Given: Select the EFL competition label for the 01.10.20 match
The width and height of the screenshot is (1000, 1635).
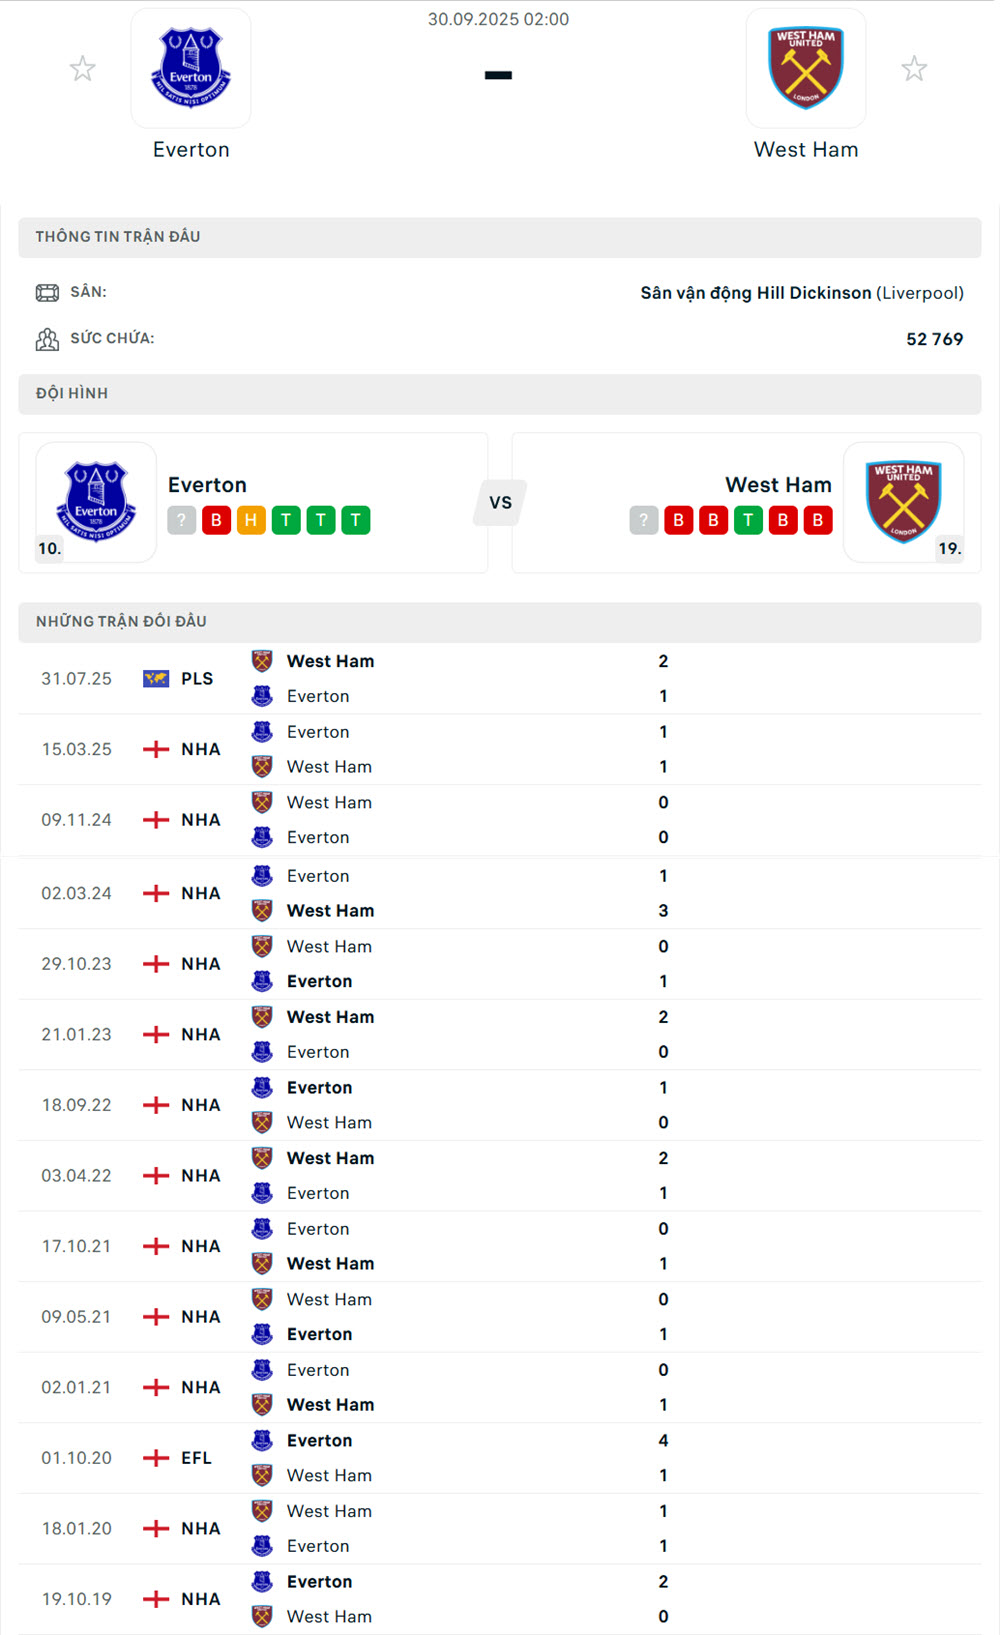Looking at the screenshot, I should click(196, 1458).
